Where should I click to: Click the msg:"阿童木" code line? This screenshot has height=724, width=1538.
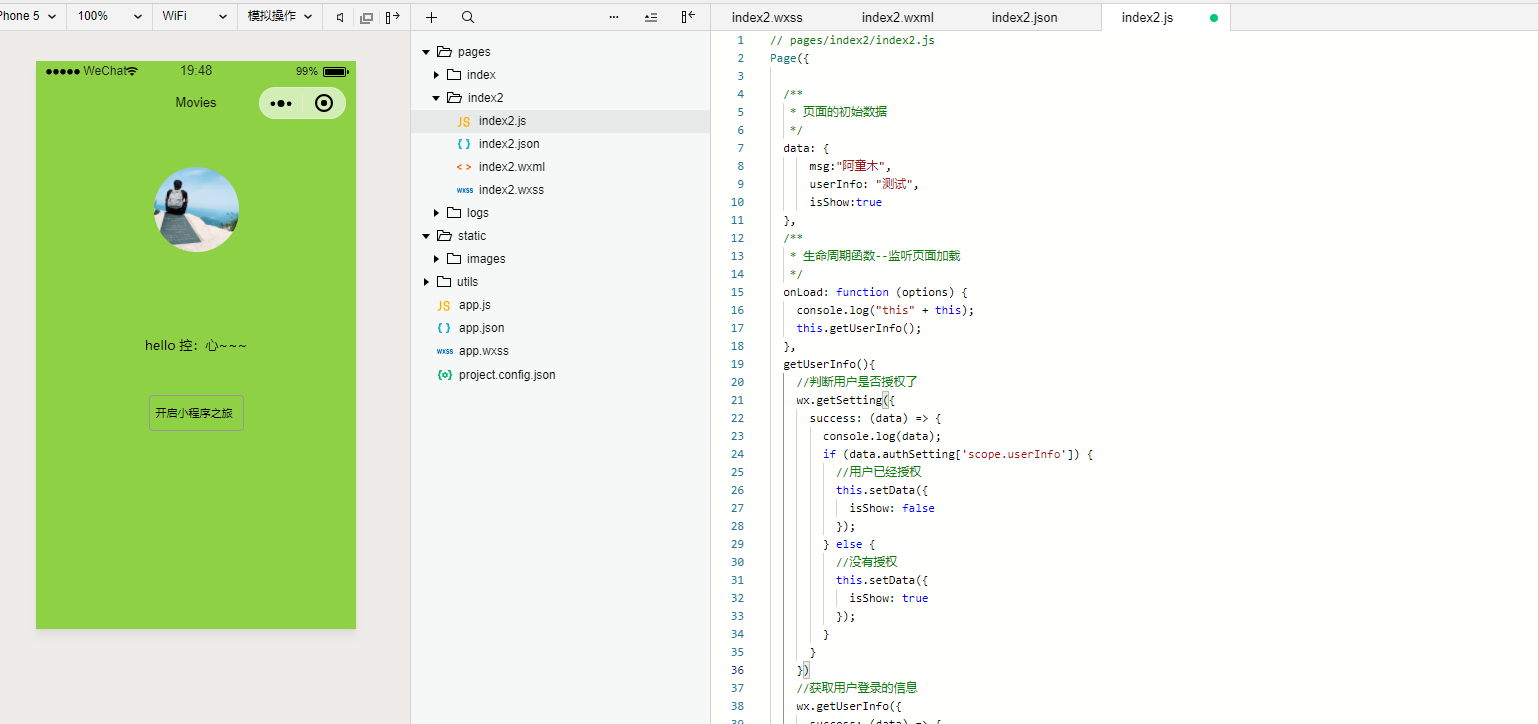[x=849, y=166]
